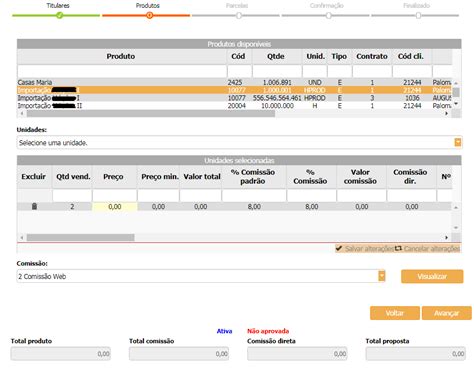Viewport: 474px width, 371px height.
Task: Go to the Confirmação step
Action: click(x=328, y=15)
